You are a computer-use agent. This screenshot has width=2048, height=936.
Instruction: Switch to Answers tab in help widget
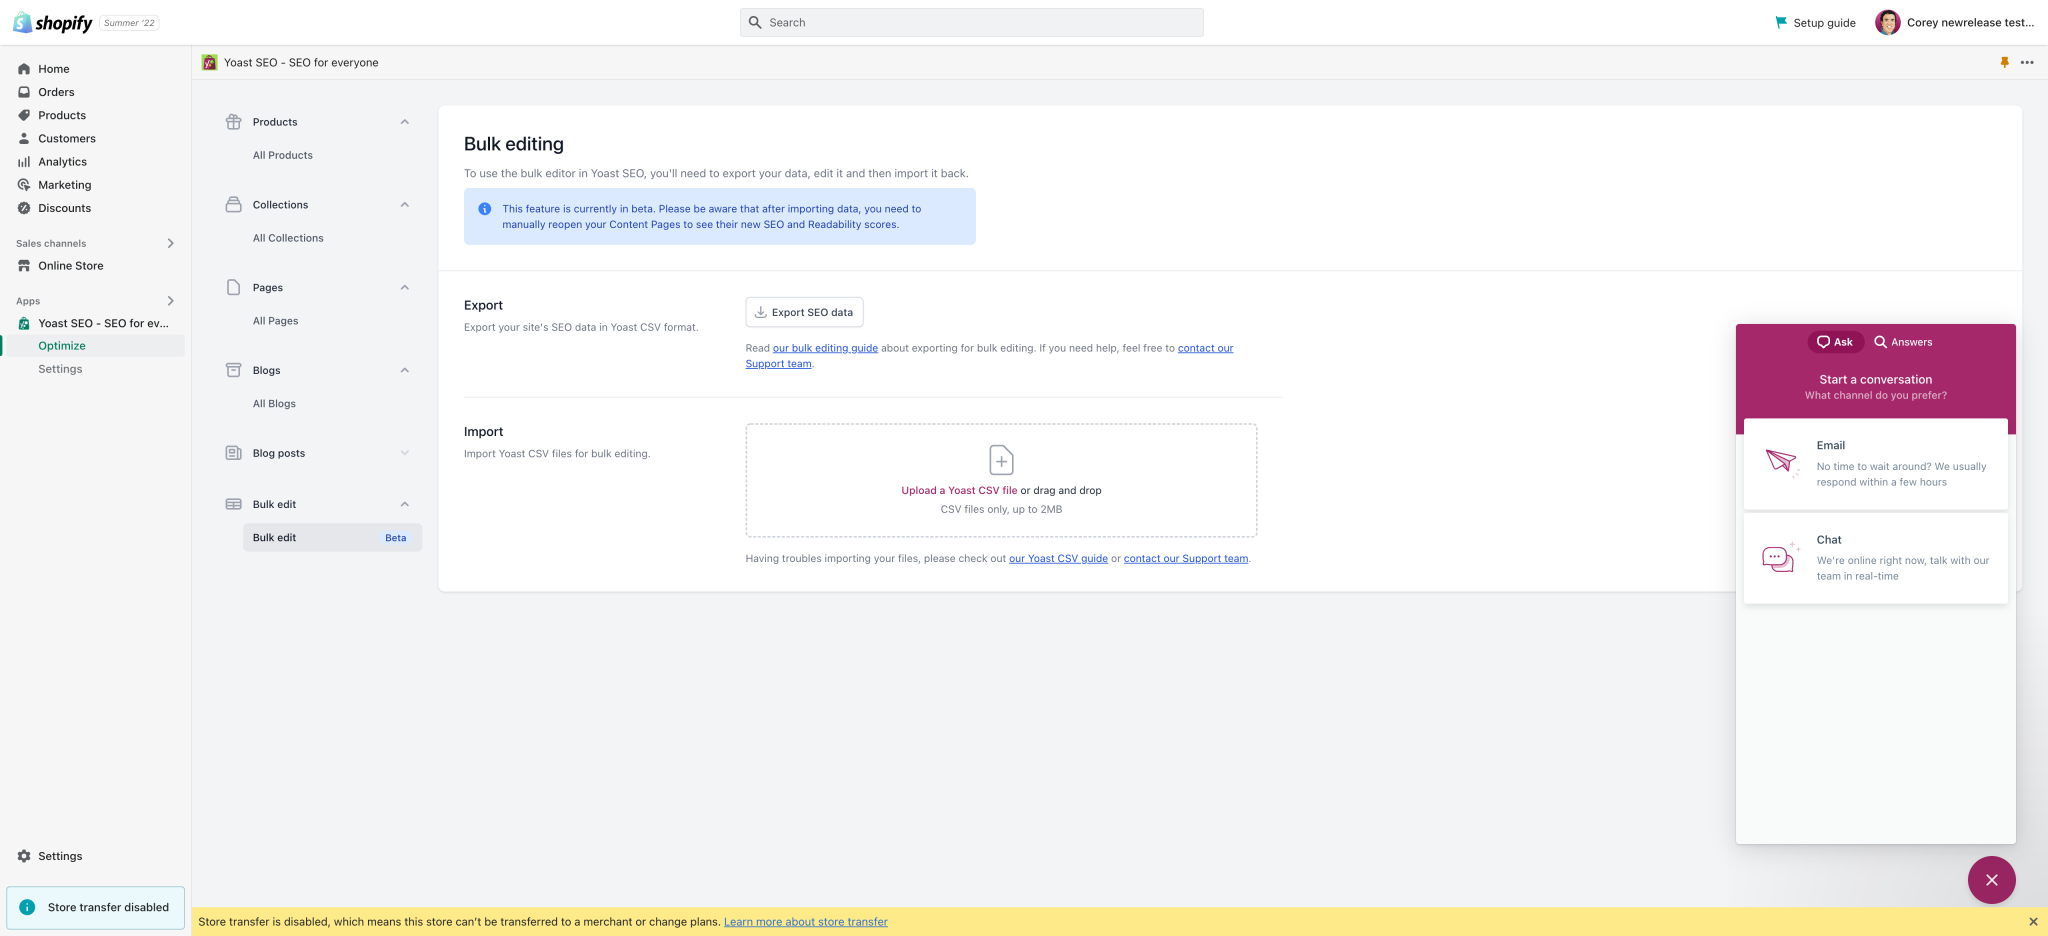click(x=1903, y=342)
